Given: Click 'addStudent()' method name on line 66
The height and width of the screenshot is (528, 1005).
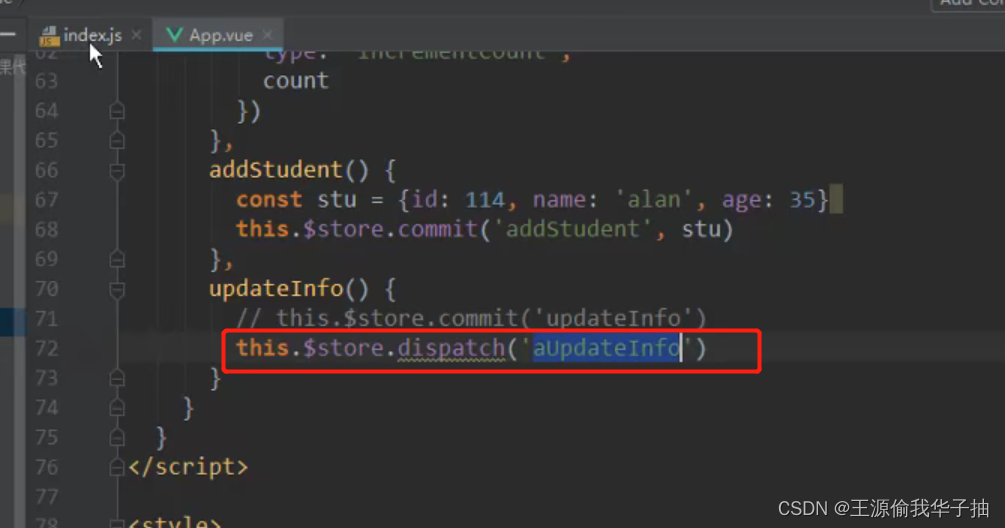Looking at the screenshot, I should (x=289, y=170).
